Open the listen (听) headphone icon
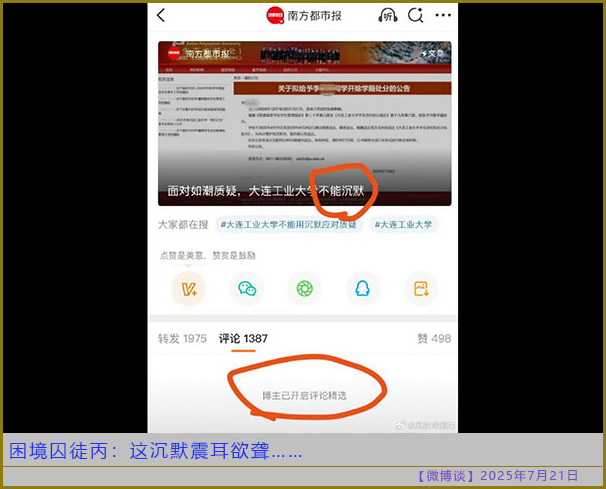 click(x=388, y=15)
